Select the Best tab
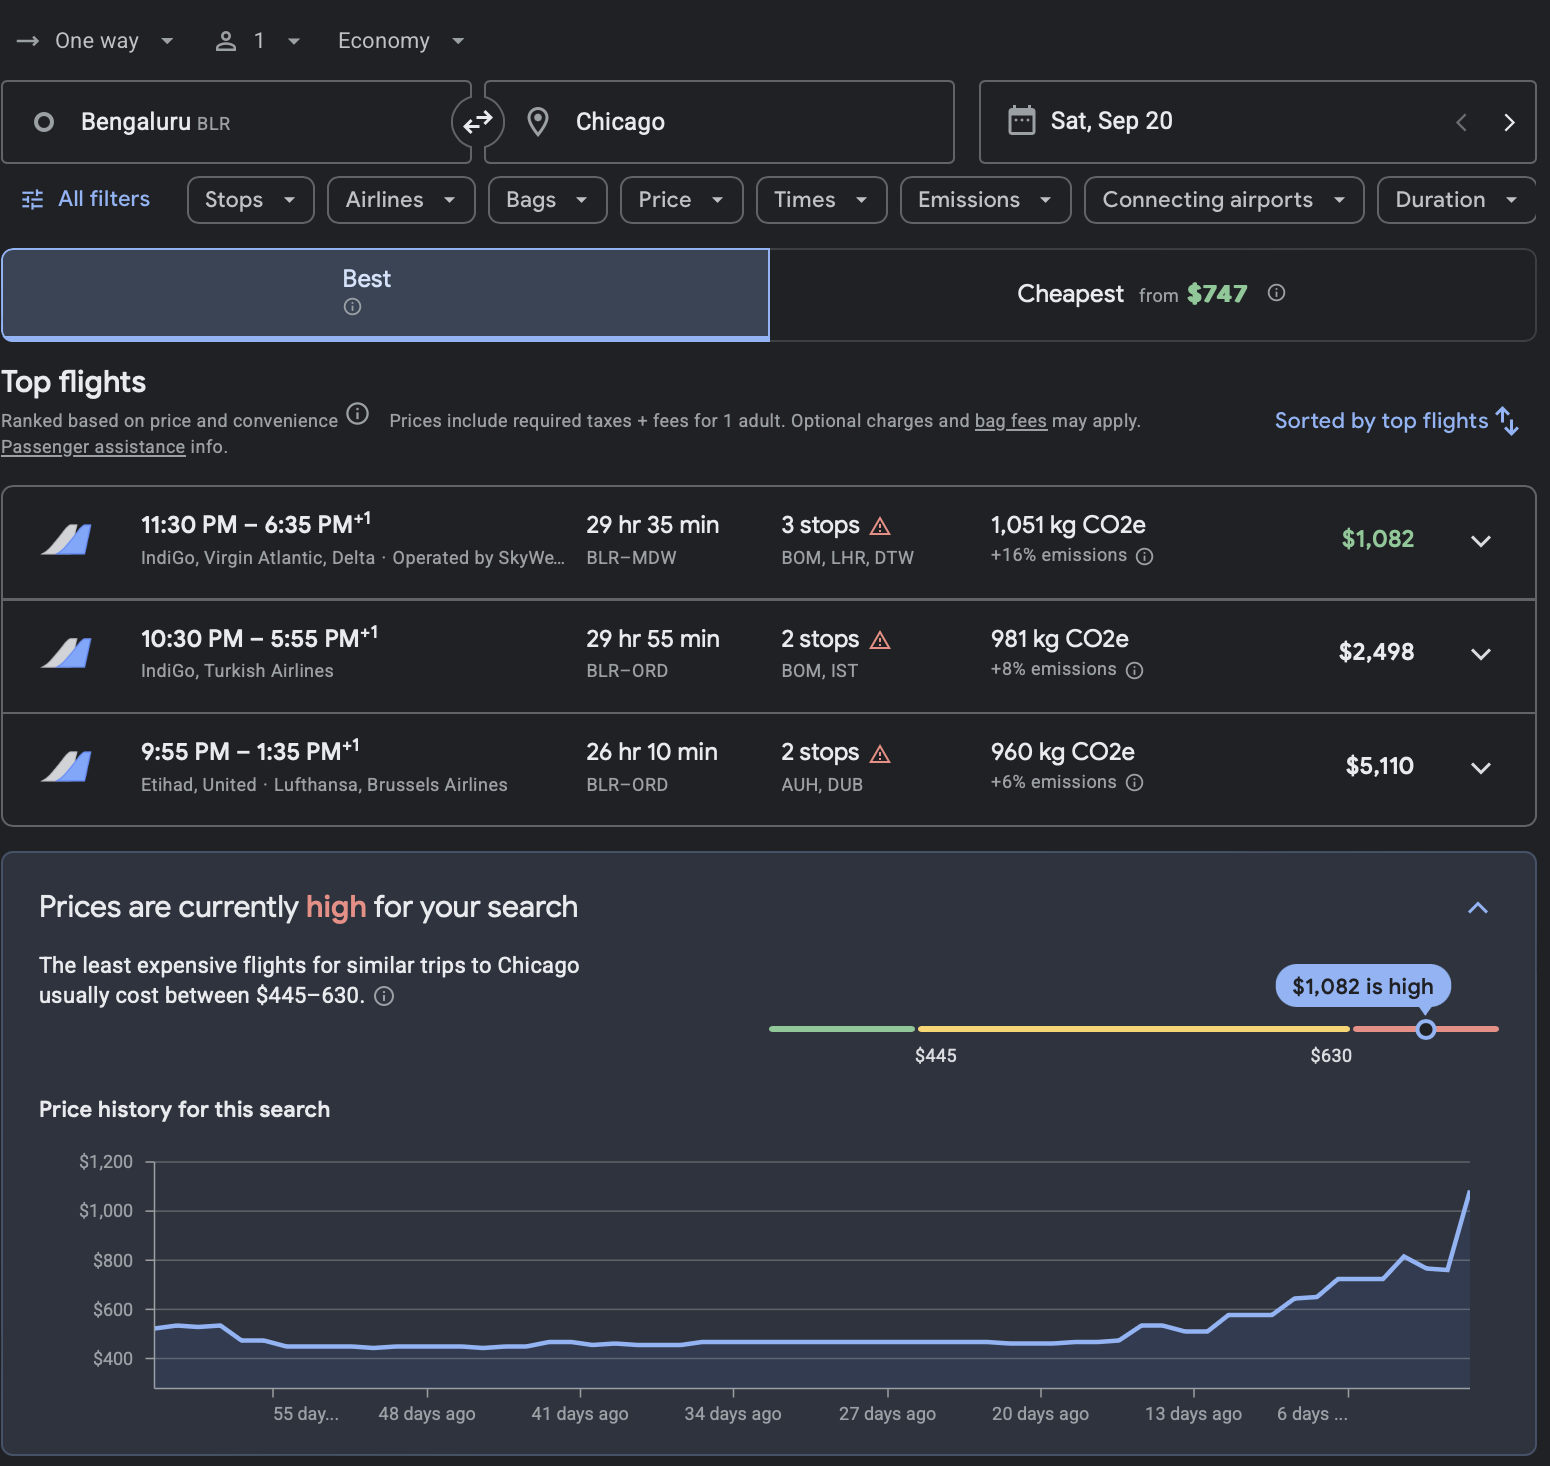This screenshot has height=1466, width=1550. [385, 294]
